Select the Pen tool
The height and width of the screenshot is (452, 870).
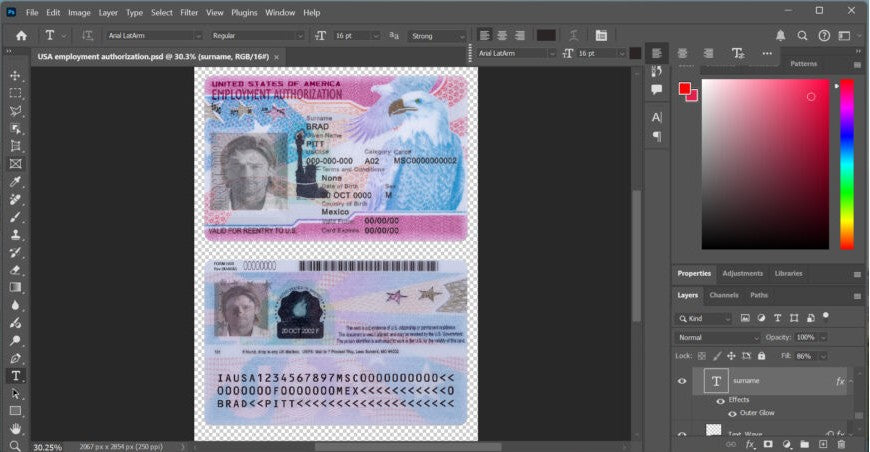click(x=16, y=358)
